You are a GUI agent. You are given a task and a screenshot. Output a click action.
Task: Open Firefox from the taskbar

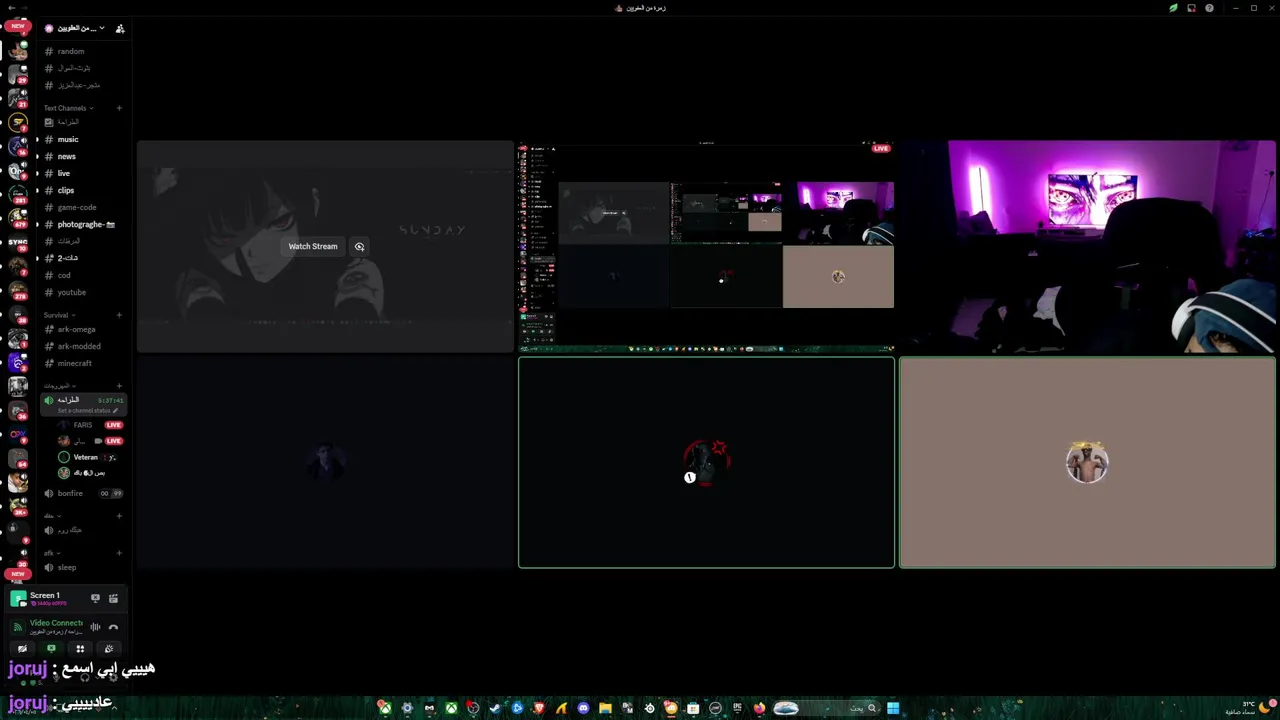tap(759, 708)
